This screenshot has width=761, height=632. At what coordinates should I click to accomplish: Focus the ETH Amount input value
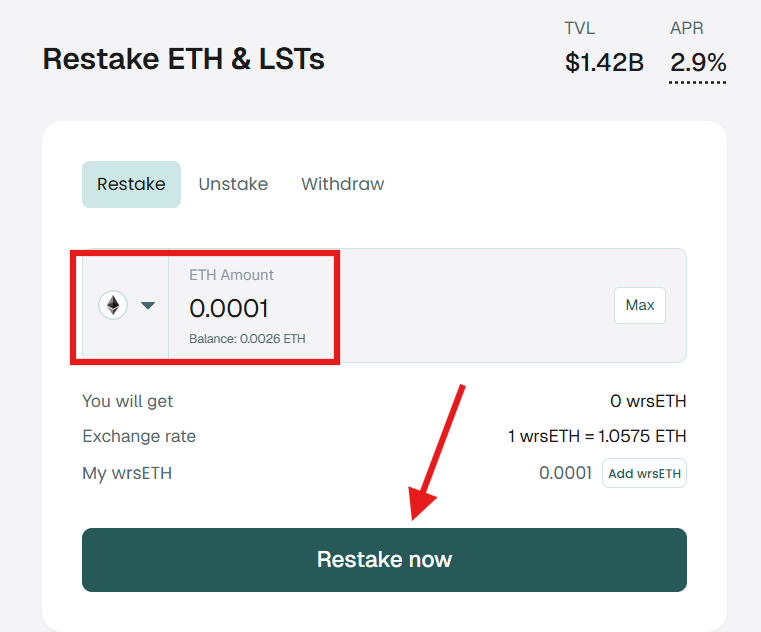pos(229,308)
